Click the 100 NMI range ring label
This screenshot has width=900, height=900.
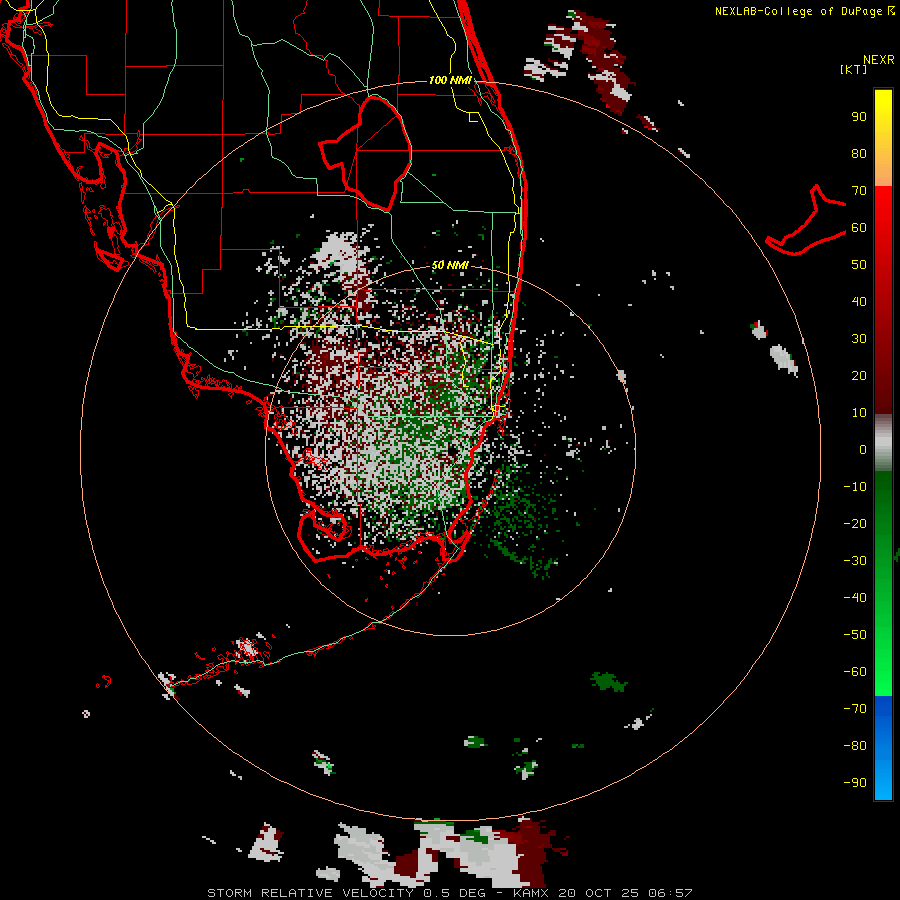(x=451, y=80)
